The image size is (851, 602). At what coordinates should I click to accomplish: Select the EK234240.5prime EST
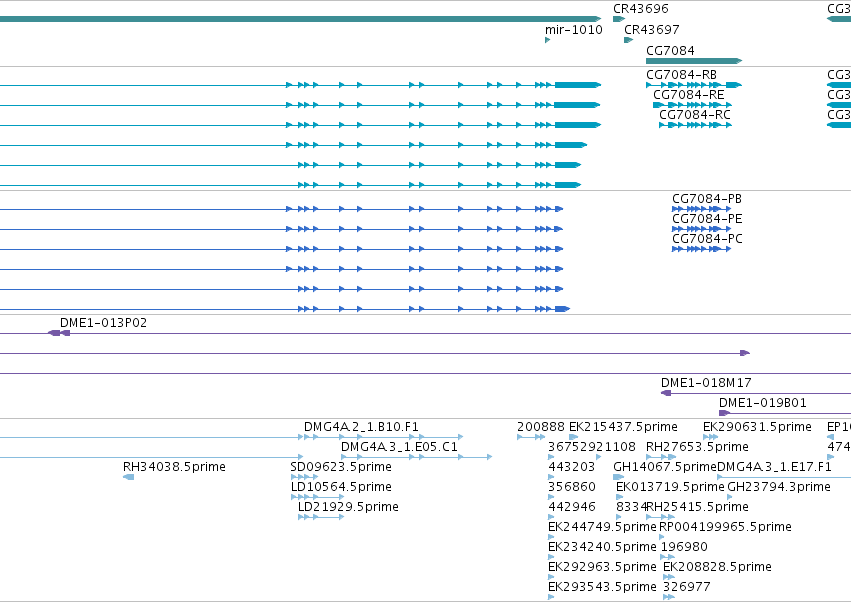pyautogui.click(x=551, y=557)
